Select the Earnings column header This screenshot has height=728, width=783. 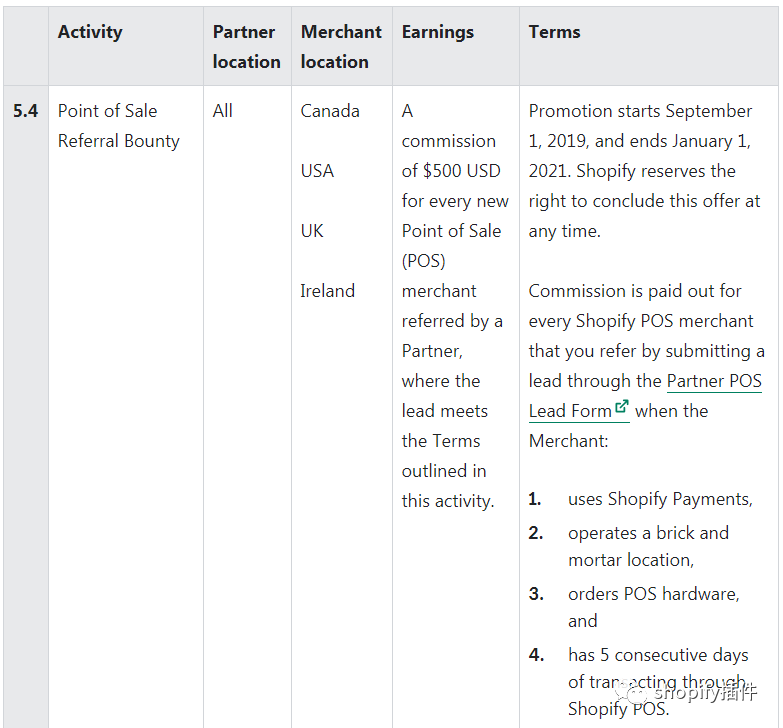[438, 32]
